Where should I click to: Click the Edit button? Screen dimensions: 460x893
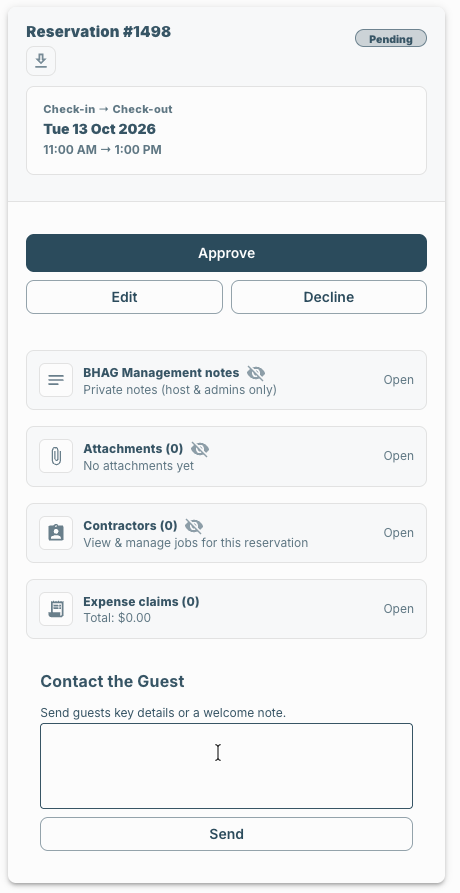[x=124, y=297]
